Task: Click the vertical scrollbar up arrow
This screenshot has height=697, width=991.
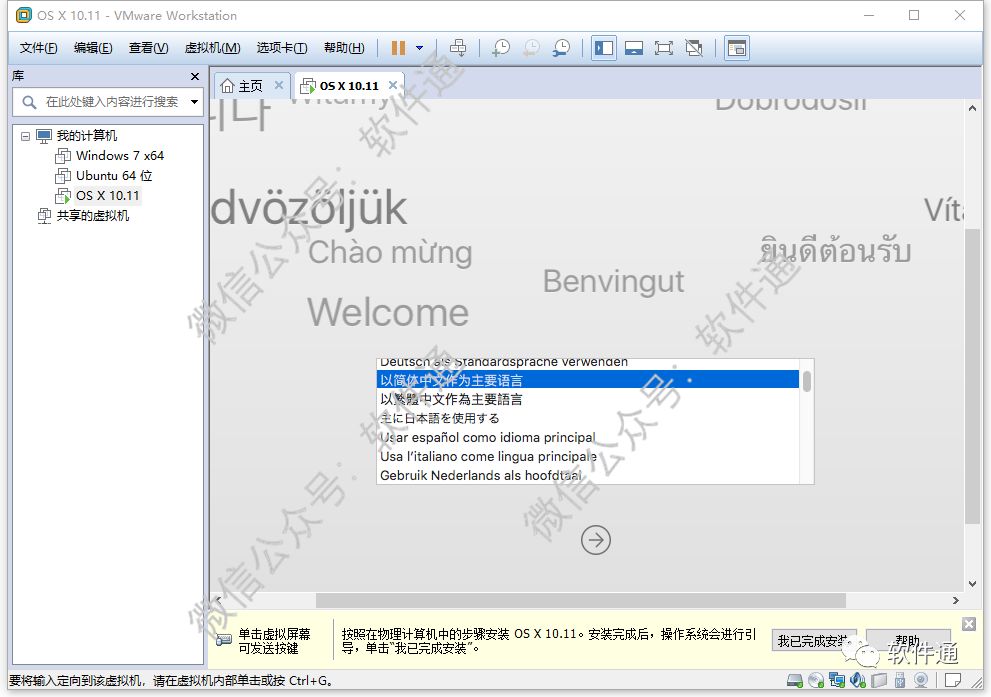Action: pyautogui.click(x=972, y=108)
